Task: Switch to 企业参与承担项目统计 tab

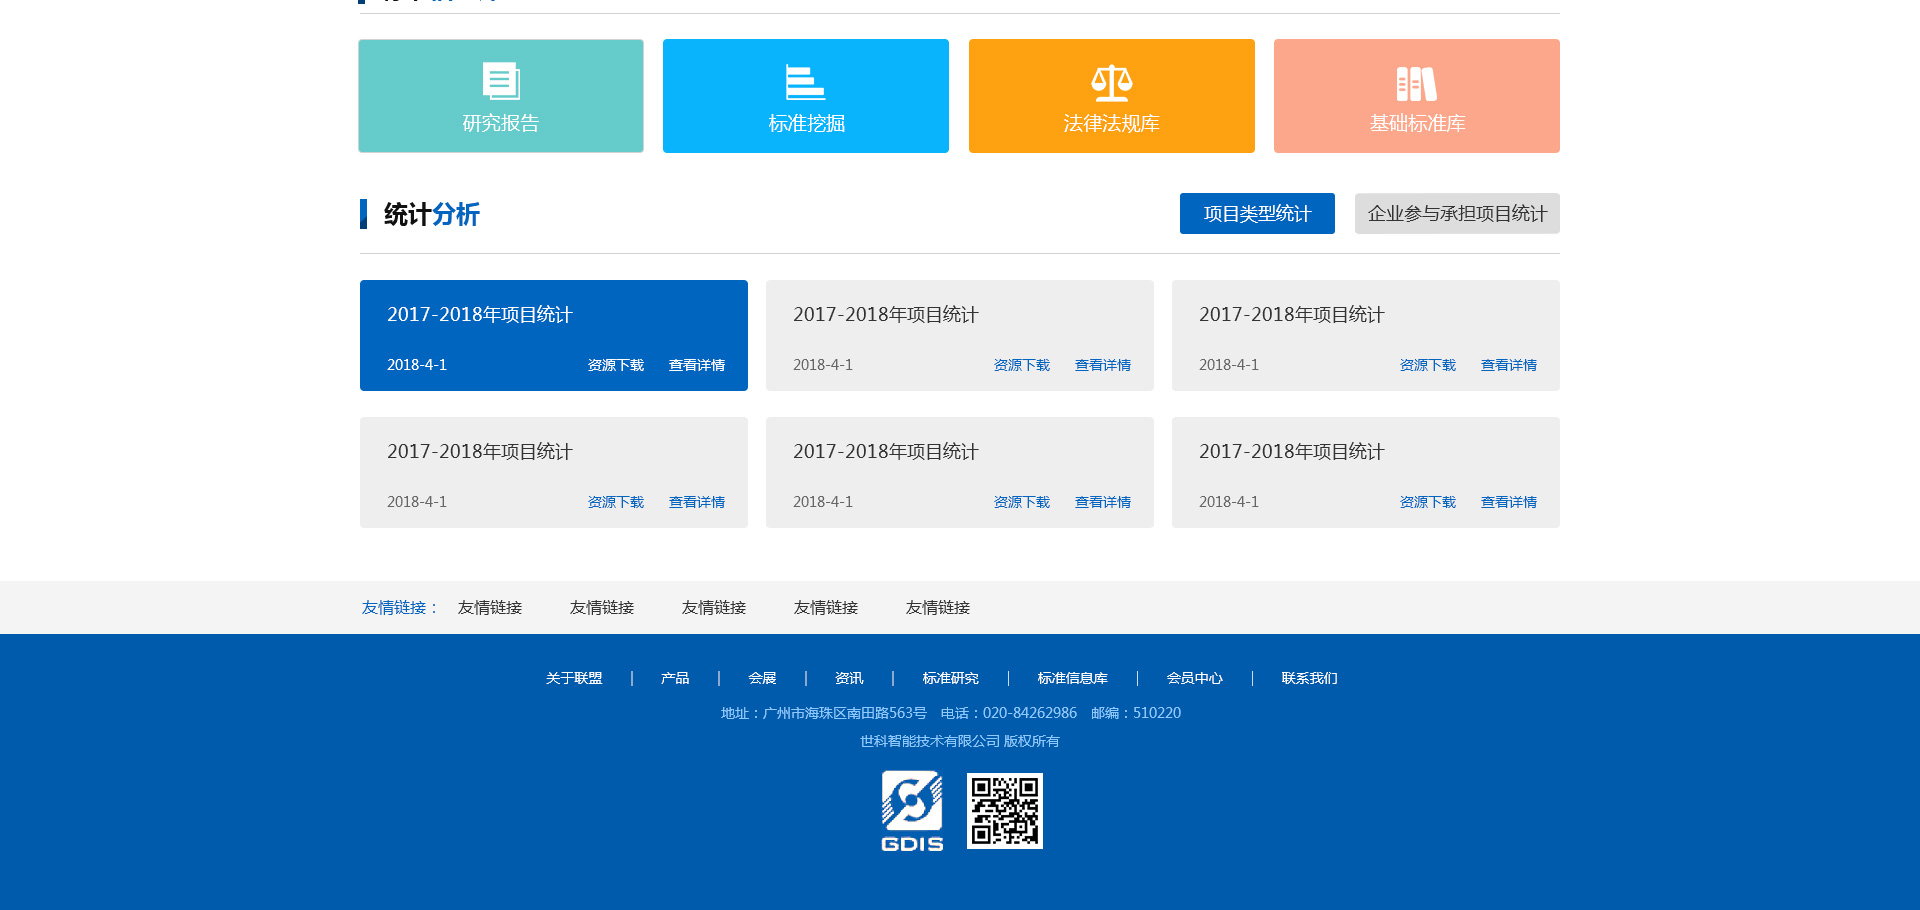Action: (1456, 214)
